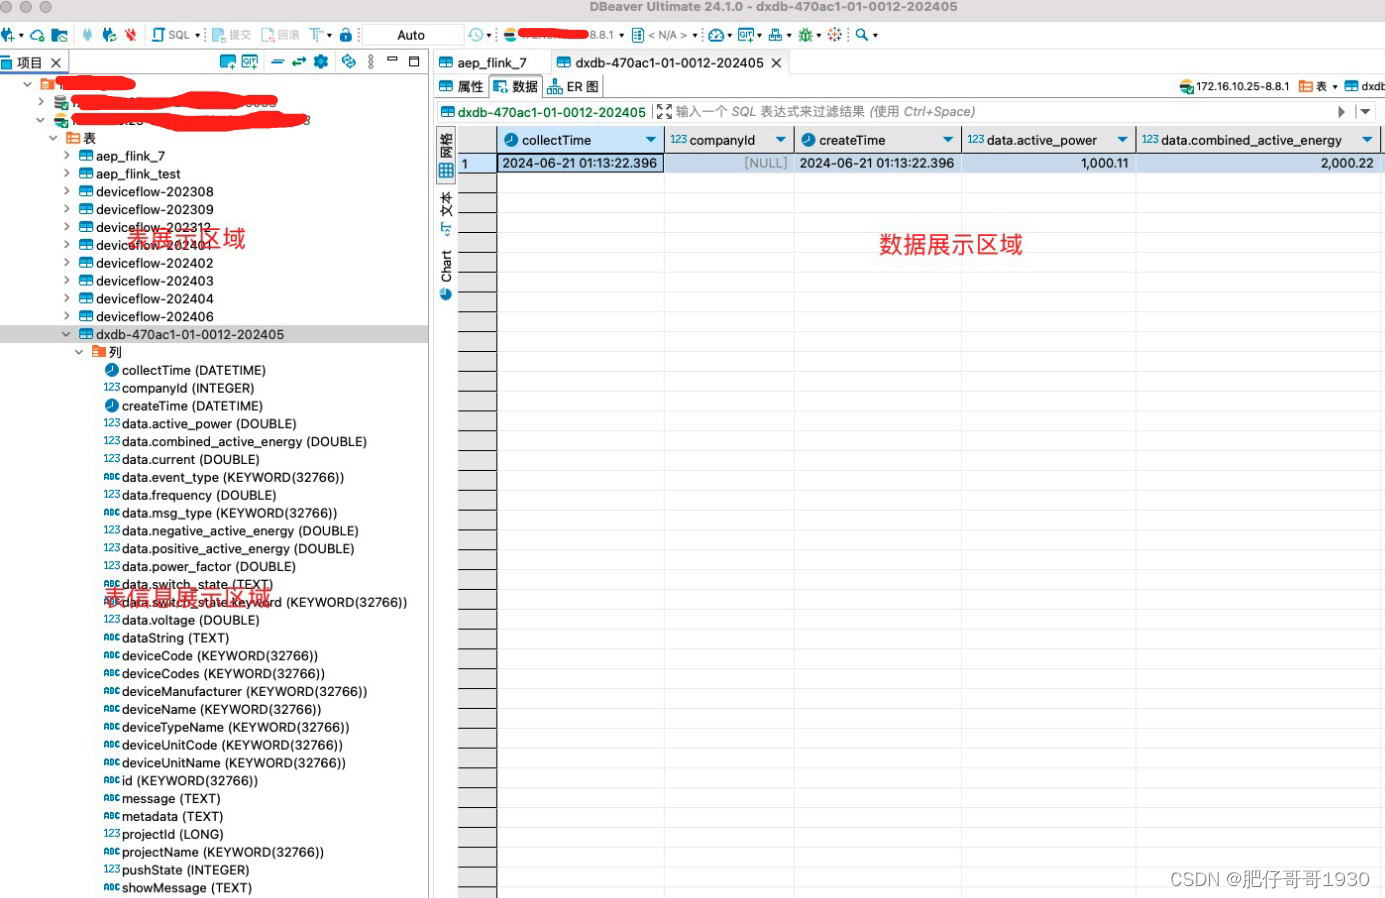Select the deviceflow-202406 table
Viewport: 1385px width, 898px height.
[154, 317]
